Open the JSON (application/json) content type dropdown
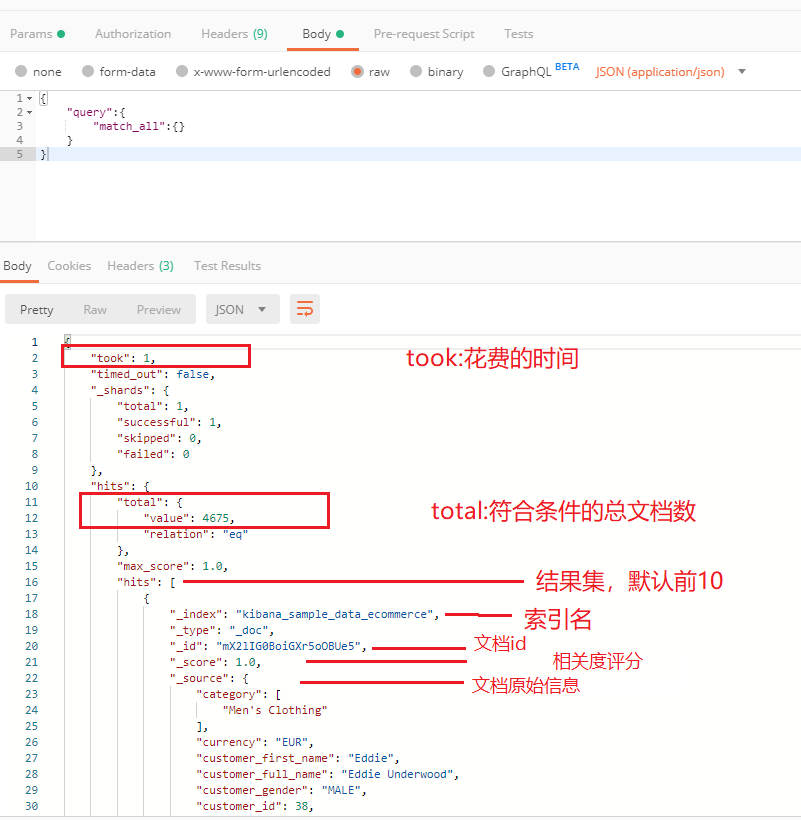801x820 pixels. tap(670, 72)
